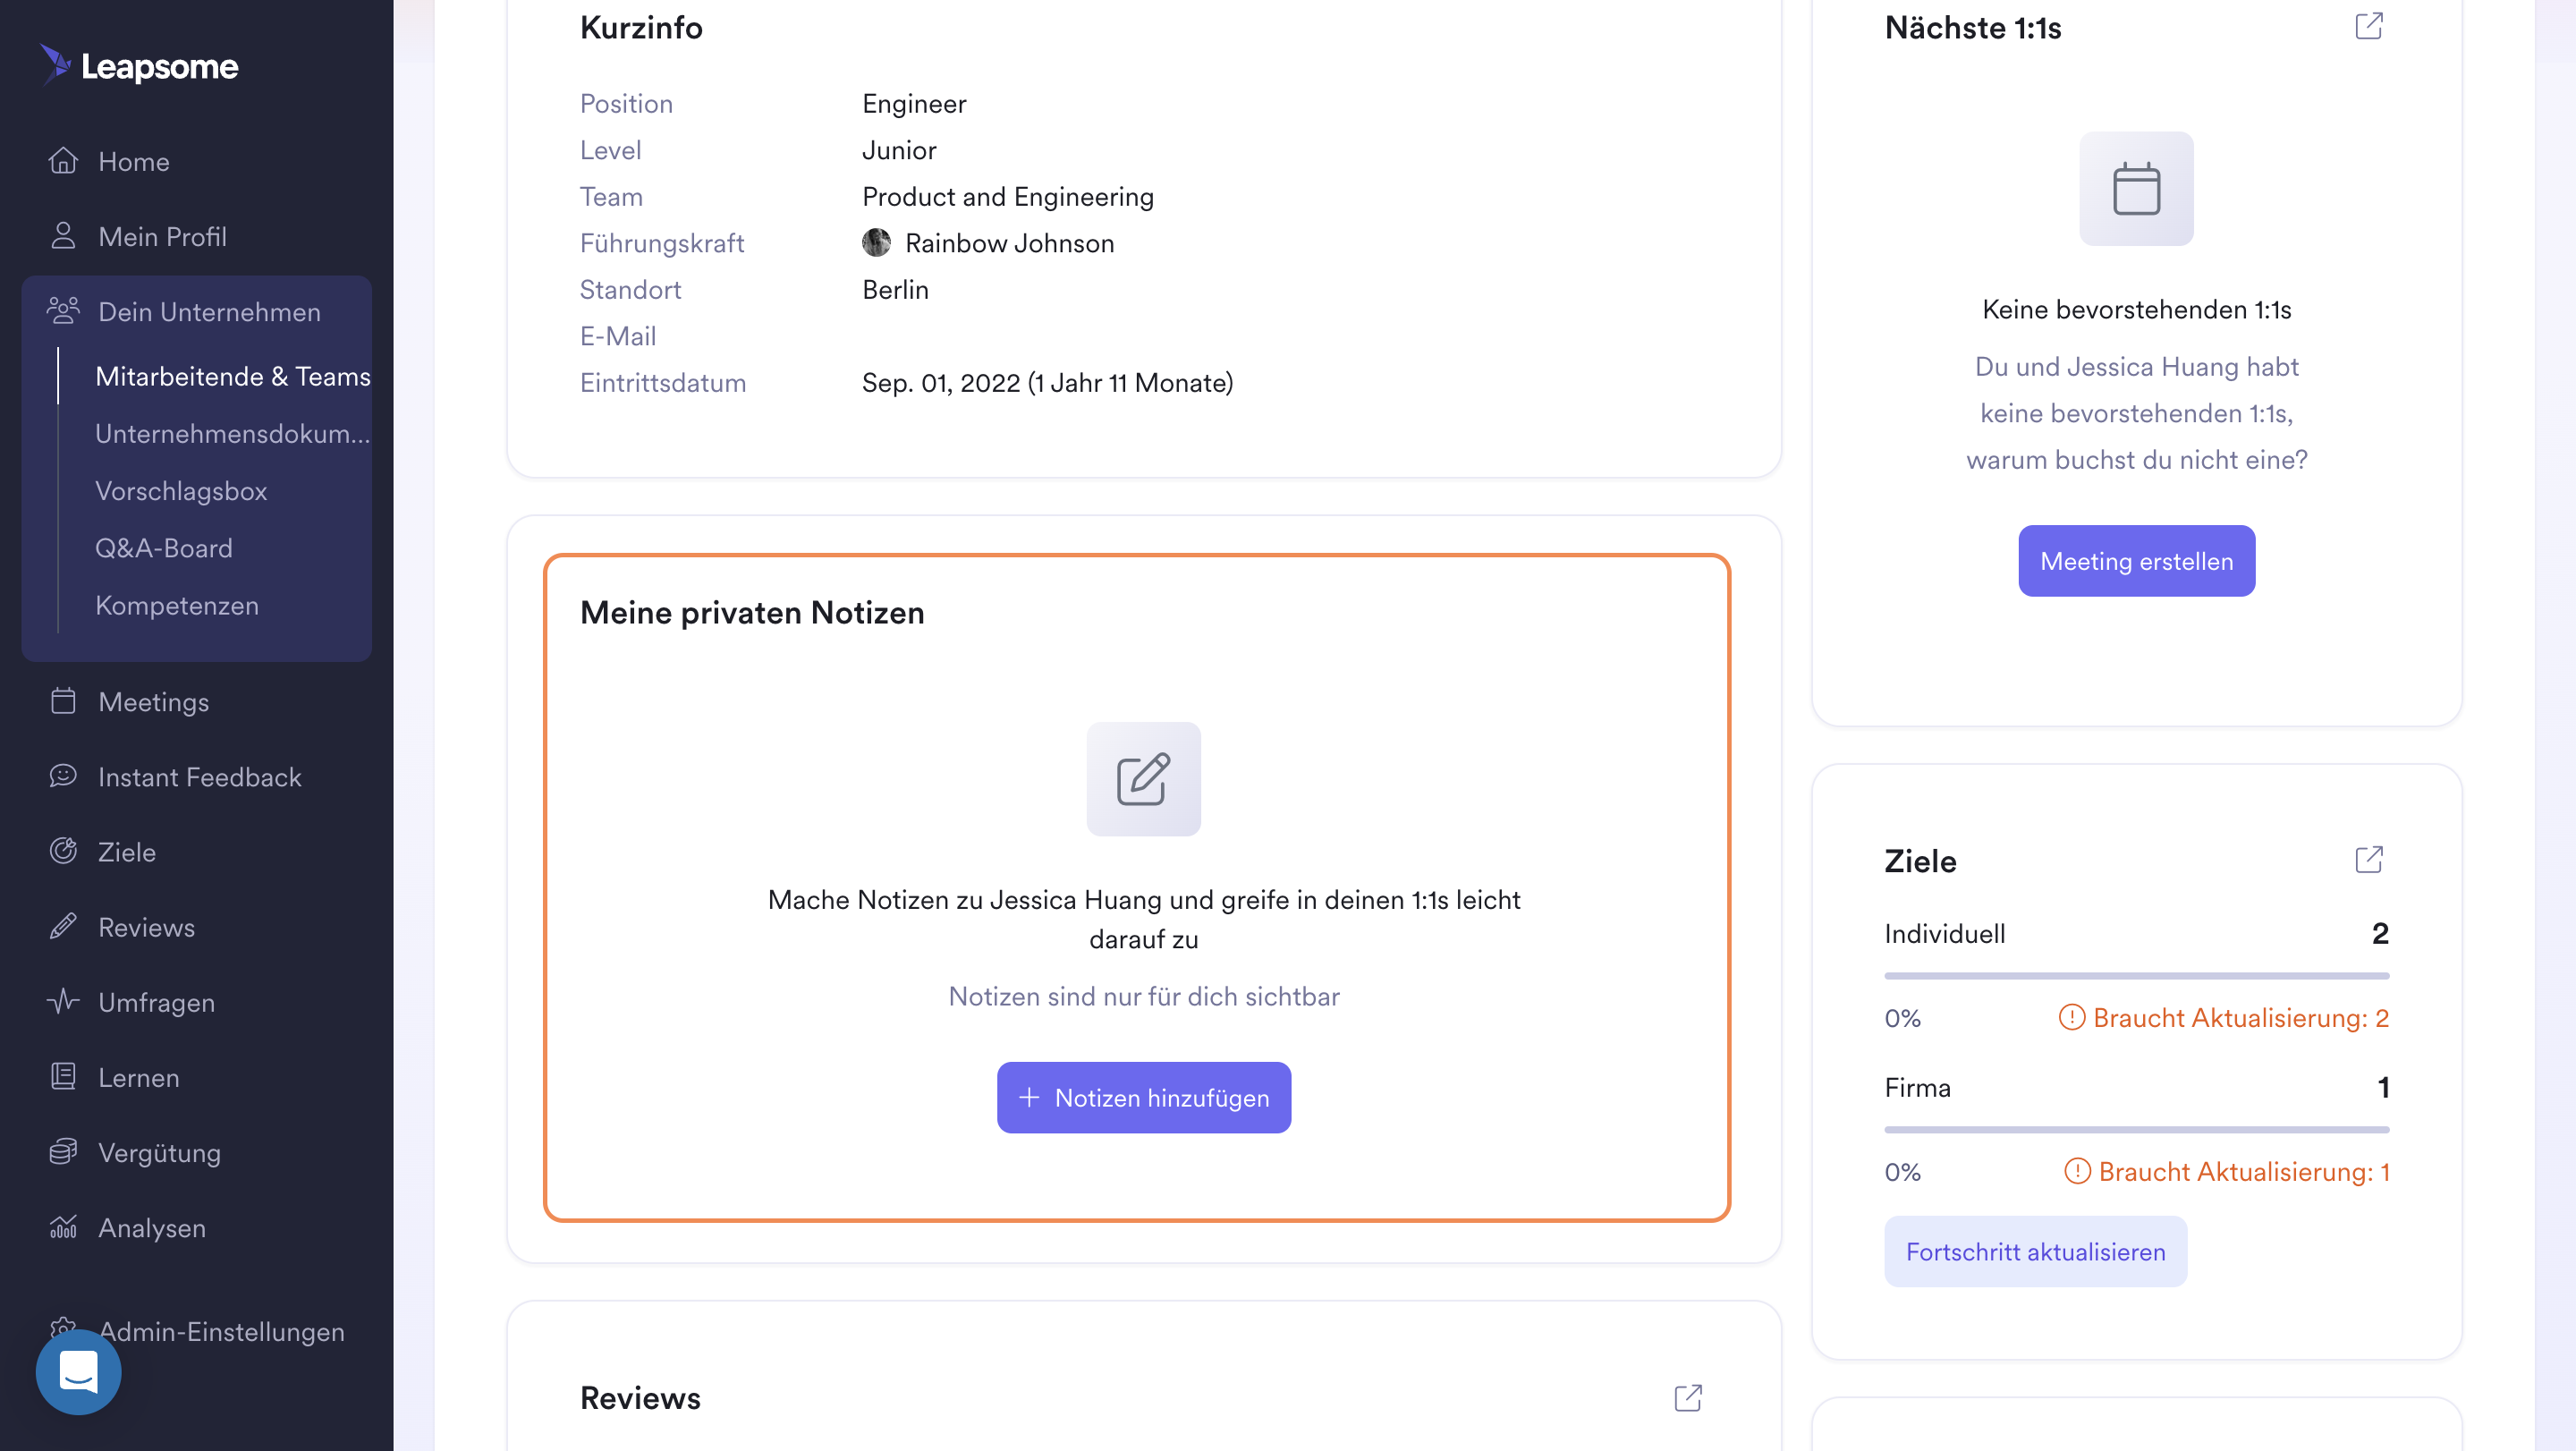
Task: Click the Mein Profil person icon
Action: [63, 236]
